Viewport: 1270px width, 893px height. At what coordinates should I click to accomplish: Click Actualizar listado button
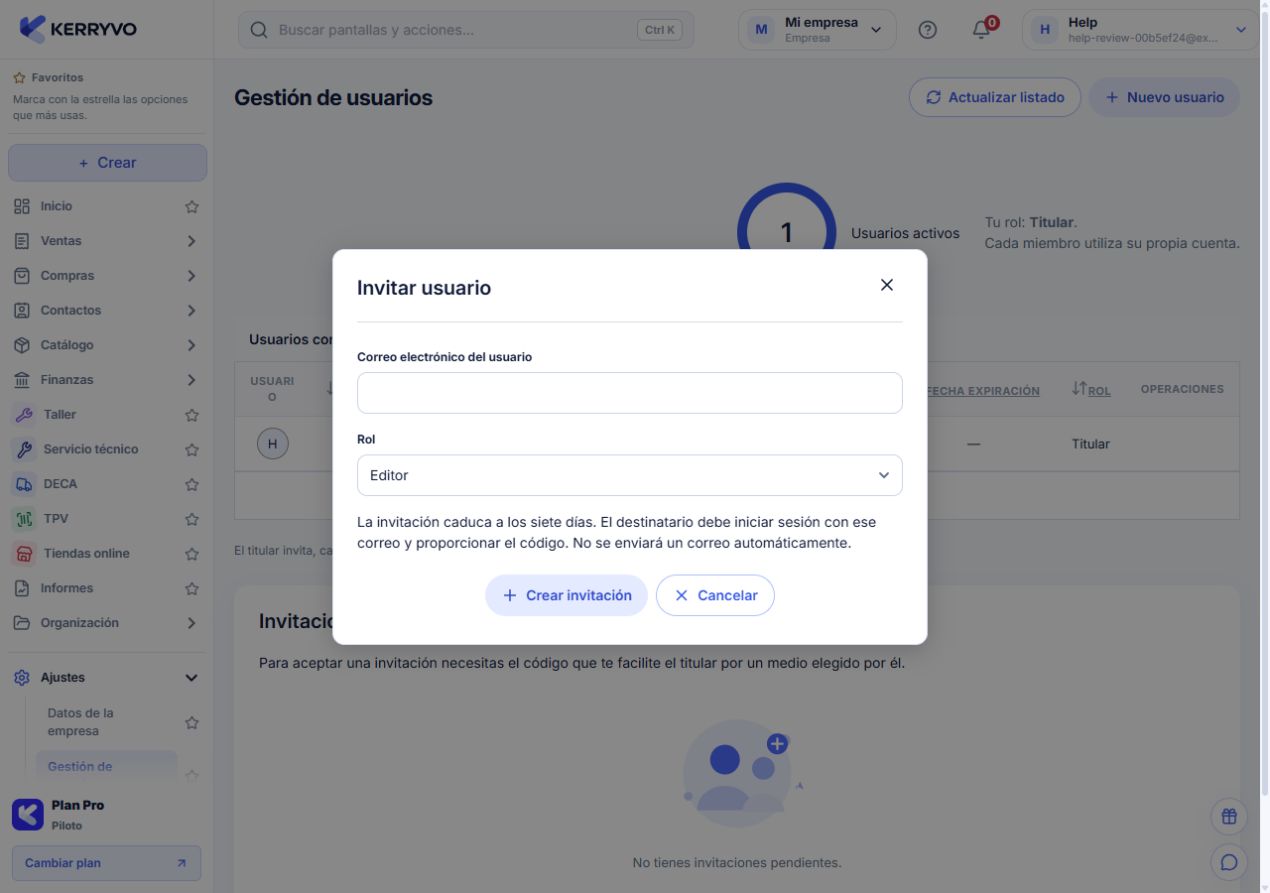click(995, 97)
